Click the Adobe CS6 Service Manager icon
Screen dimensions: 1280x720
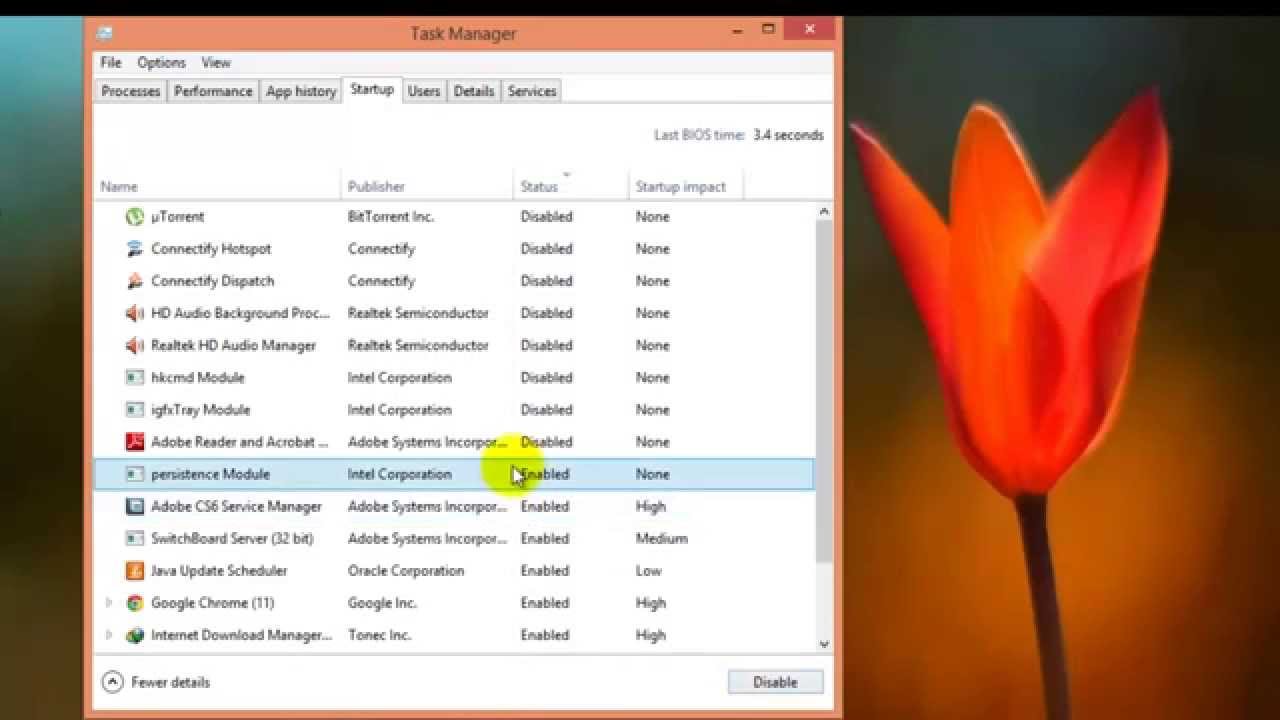point(135,506)
